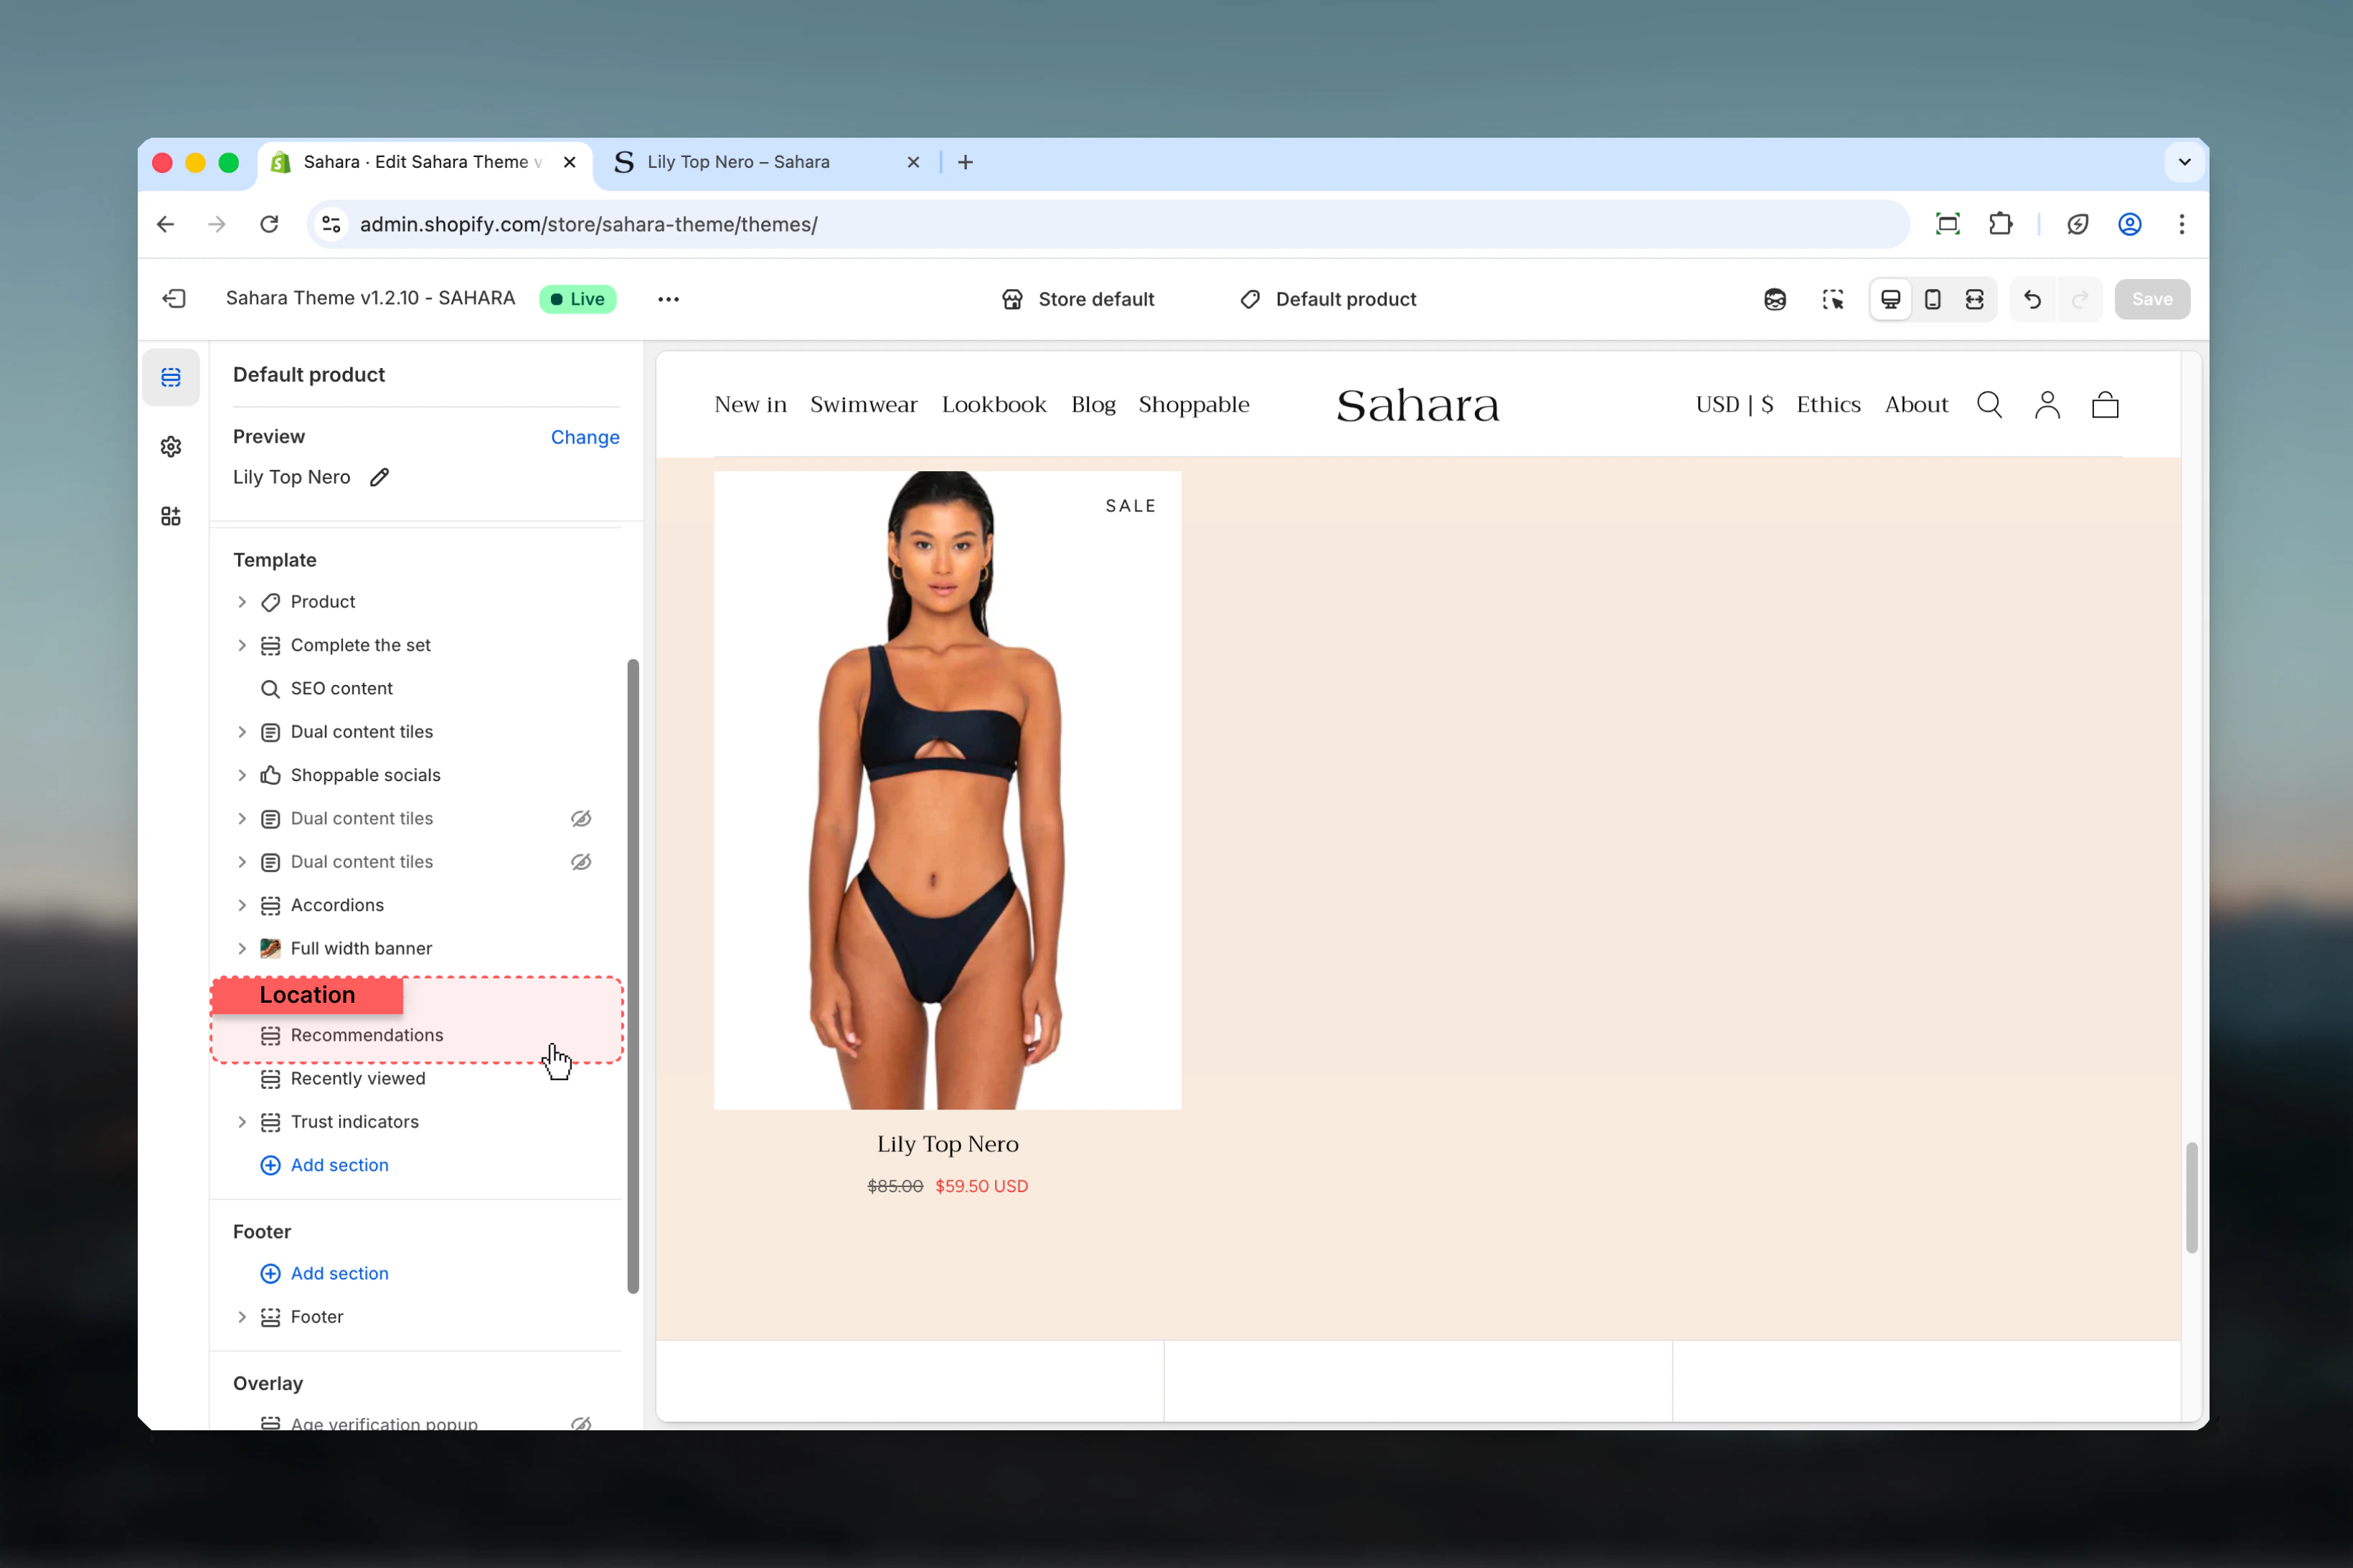Open the App embeds sidebar icon

(x=171, y=516)
